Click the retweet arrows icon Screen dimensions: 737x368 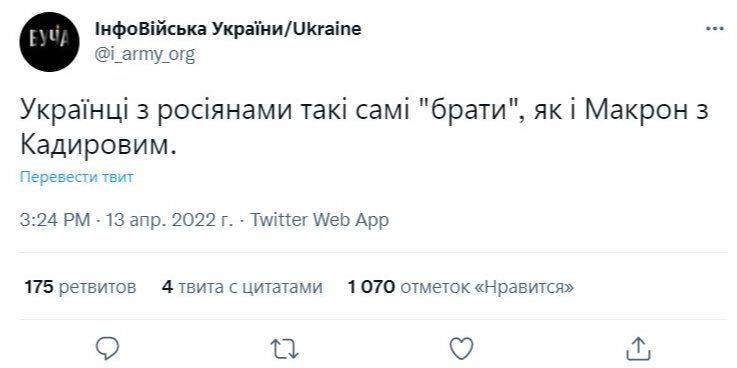tap(284, 349)
